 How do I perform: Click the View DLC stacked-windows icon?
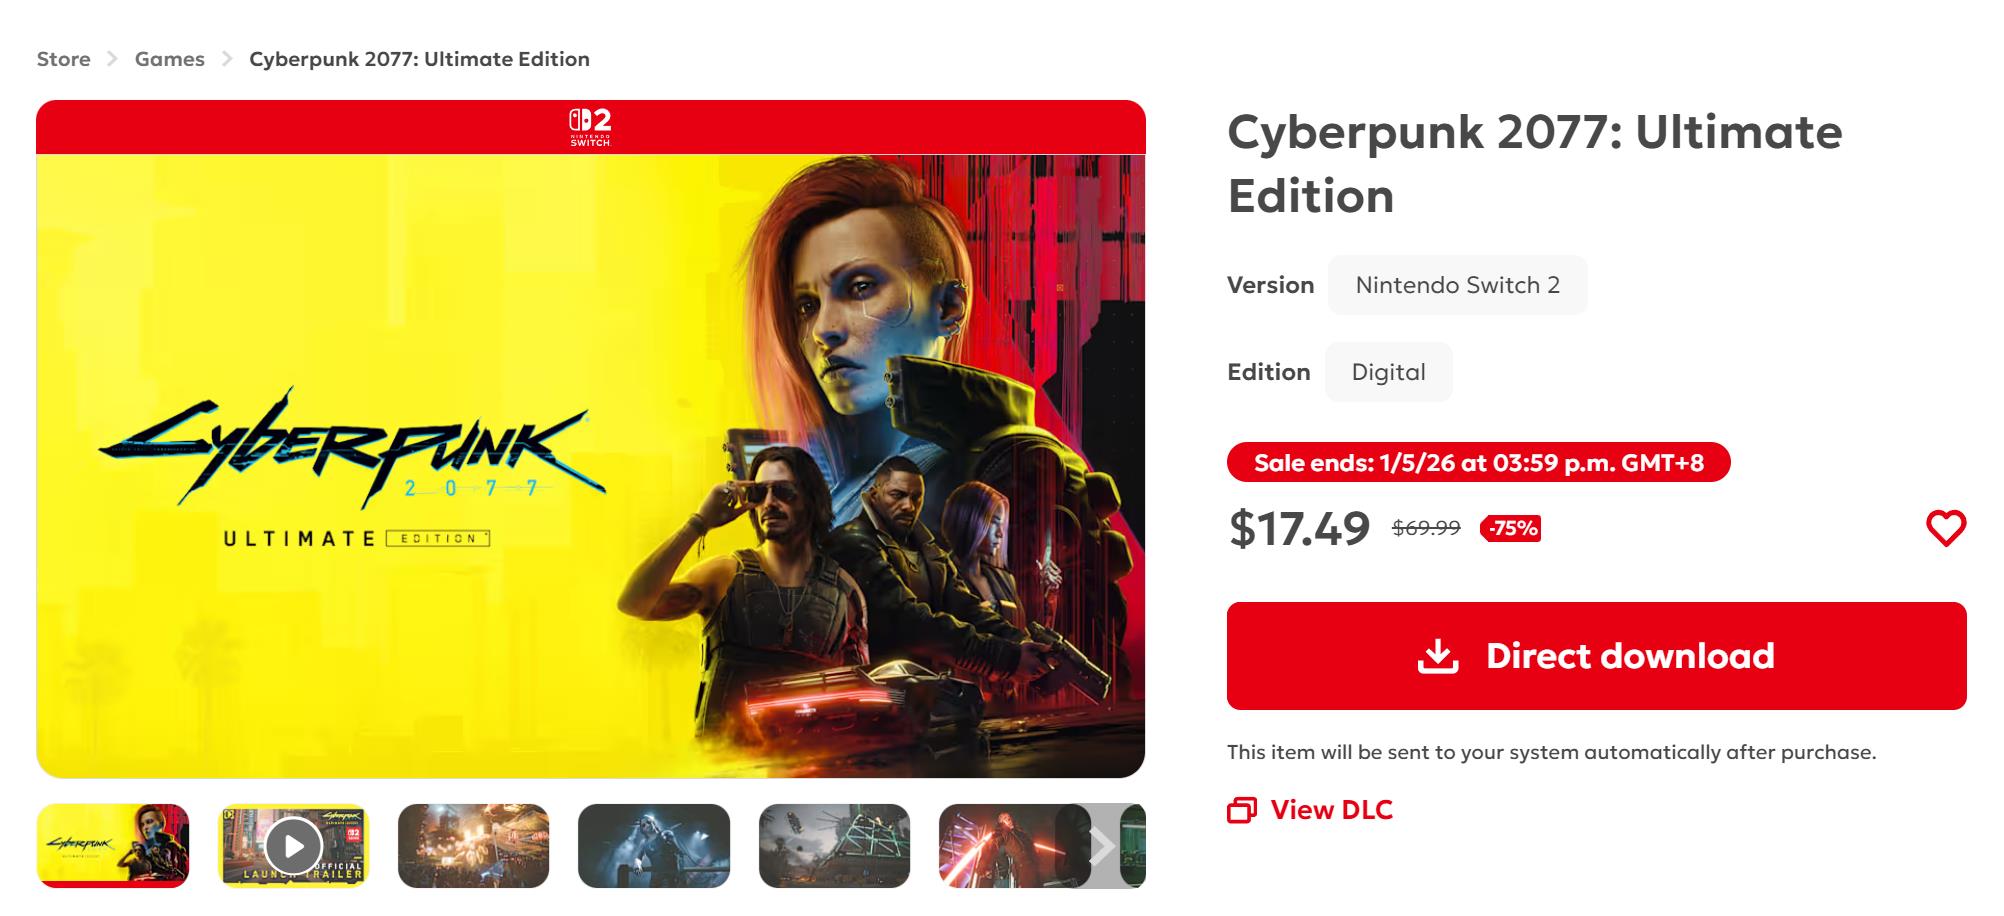pos(1241,810)
